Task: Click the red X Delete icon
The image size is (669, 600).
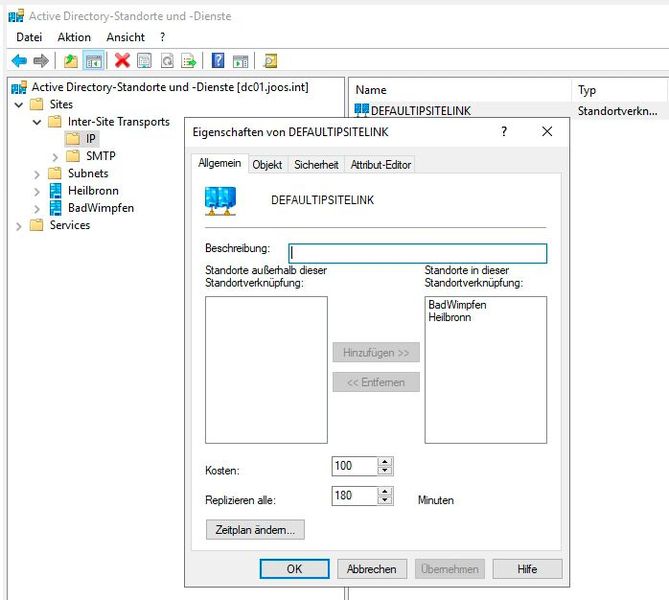Action: point(122,61)
